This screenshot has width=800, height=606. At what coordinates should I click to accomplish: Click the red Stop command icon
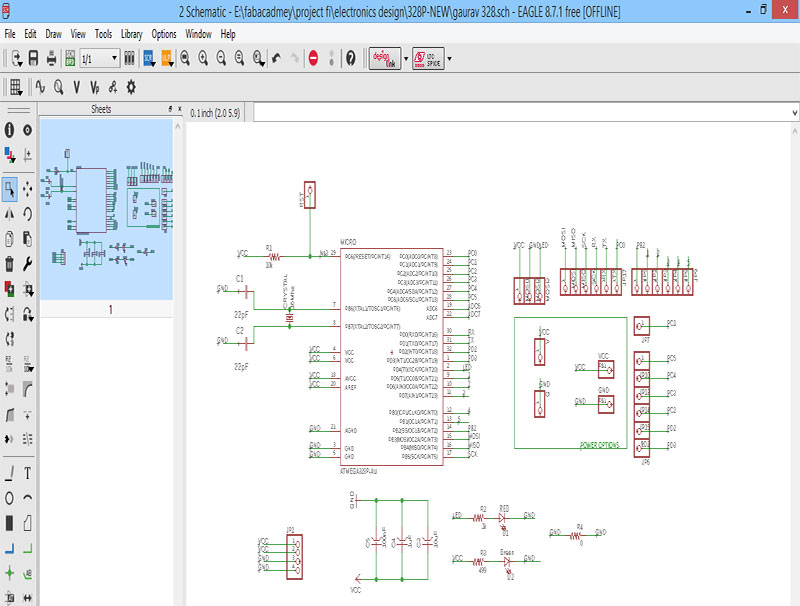[x=313, y=58]
